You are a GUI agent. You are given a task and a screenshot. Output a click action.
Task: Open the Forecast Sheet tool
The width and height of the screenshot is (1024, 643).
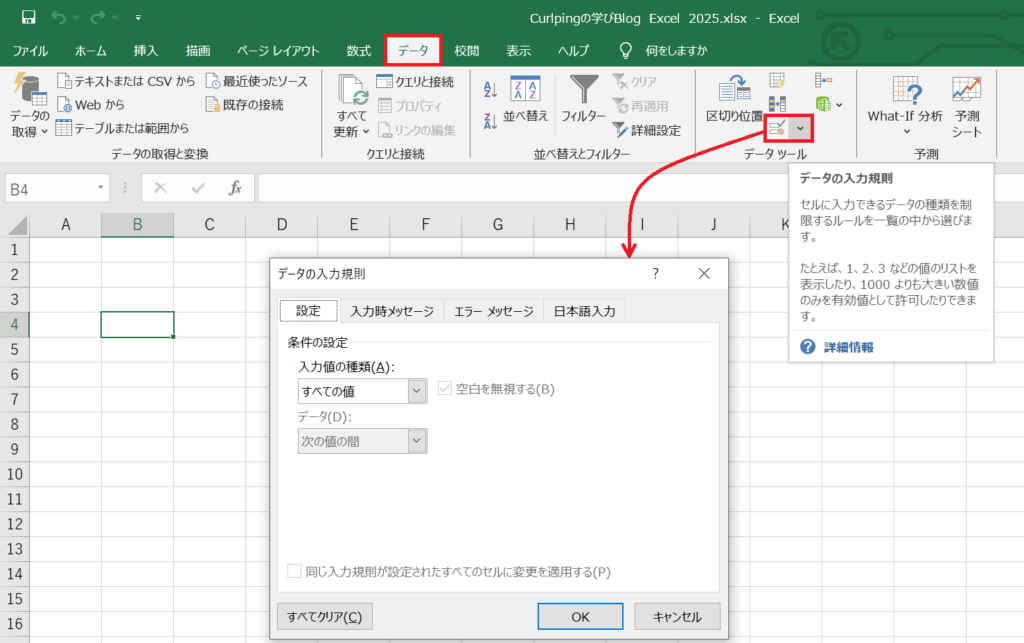[x=966, y=106]
